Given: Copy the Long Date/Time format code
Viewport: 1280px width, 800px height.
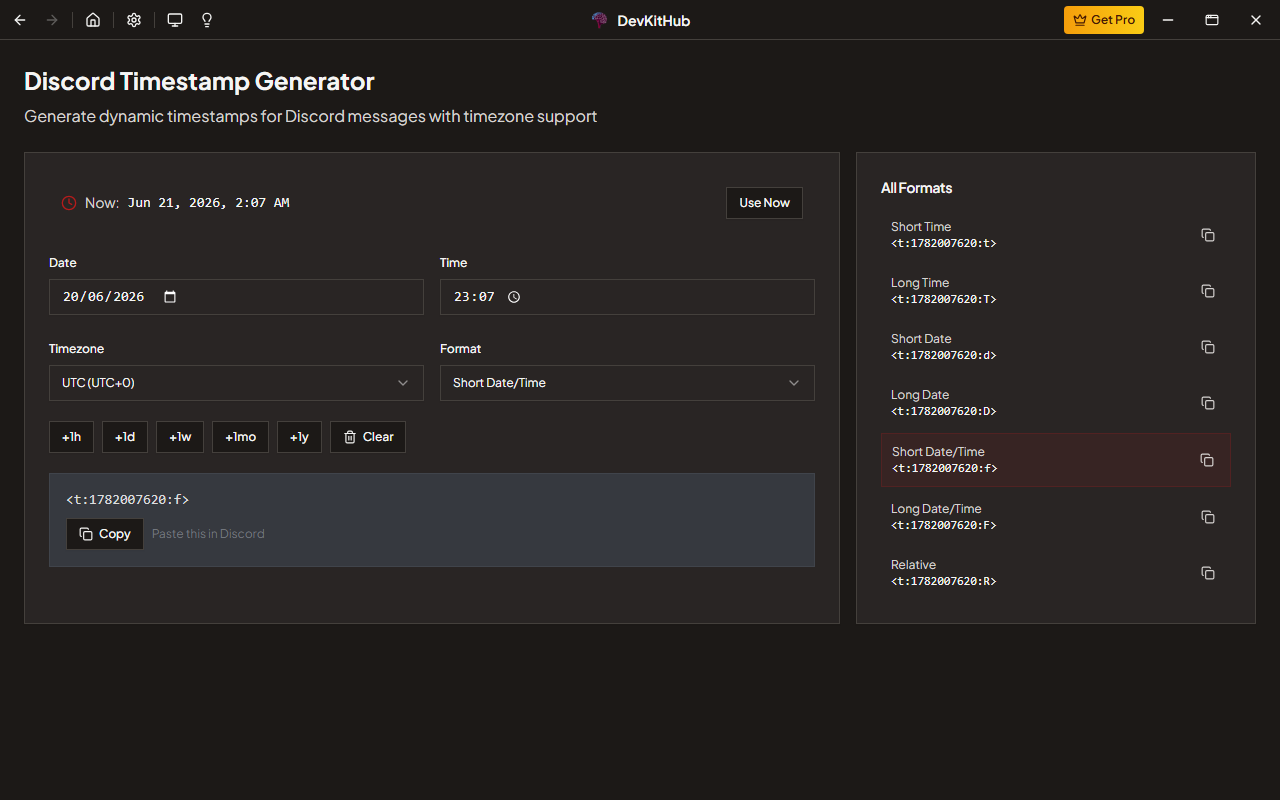Looking at the screenshot, I should [1207, 517].
